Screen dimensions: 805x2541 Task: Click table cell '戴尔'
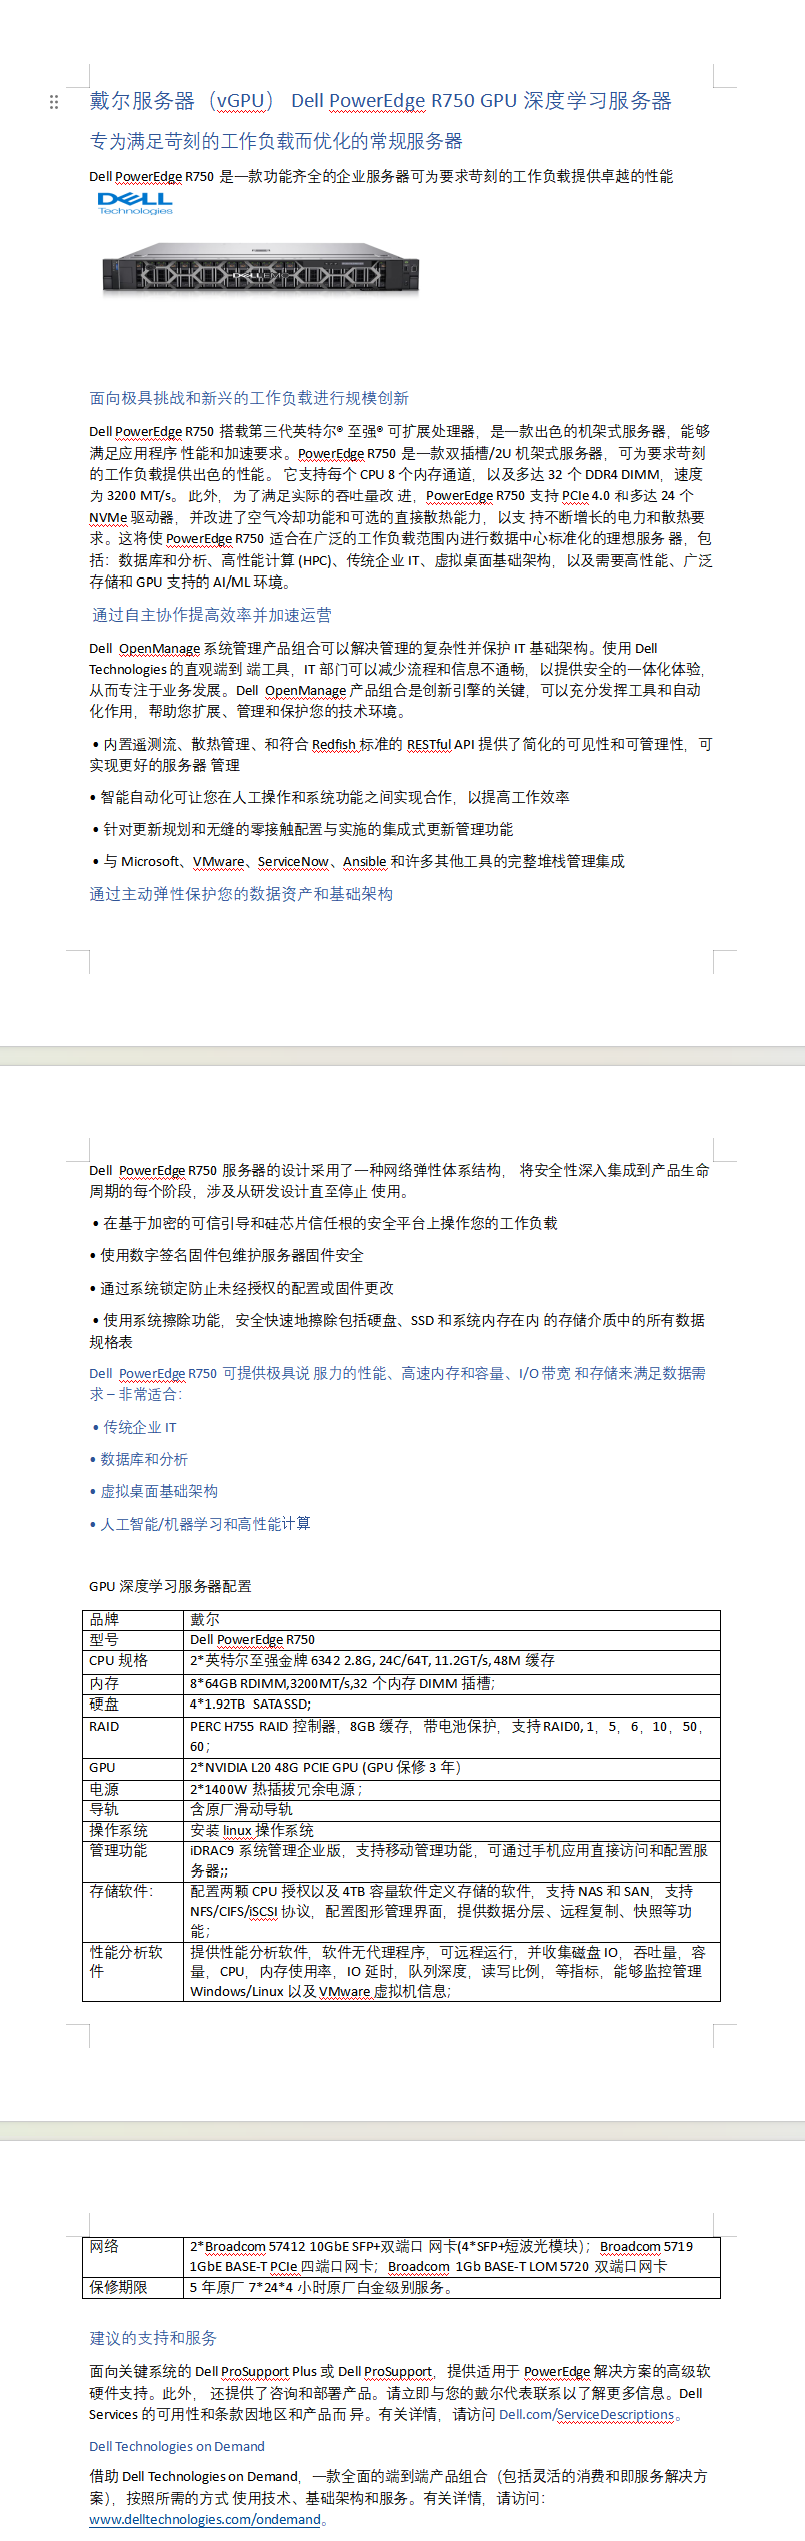coord(452,1619)
